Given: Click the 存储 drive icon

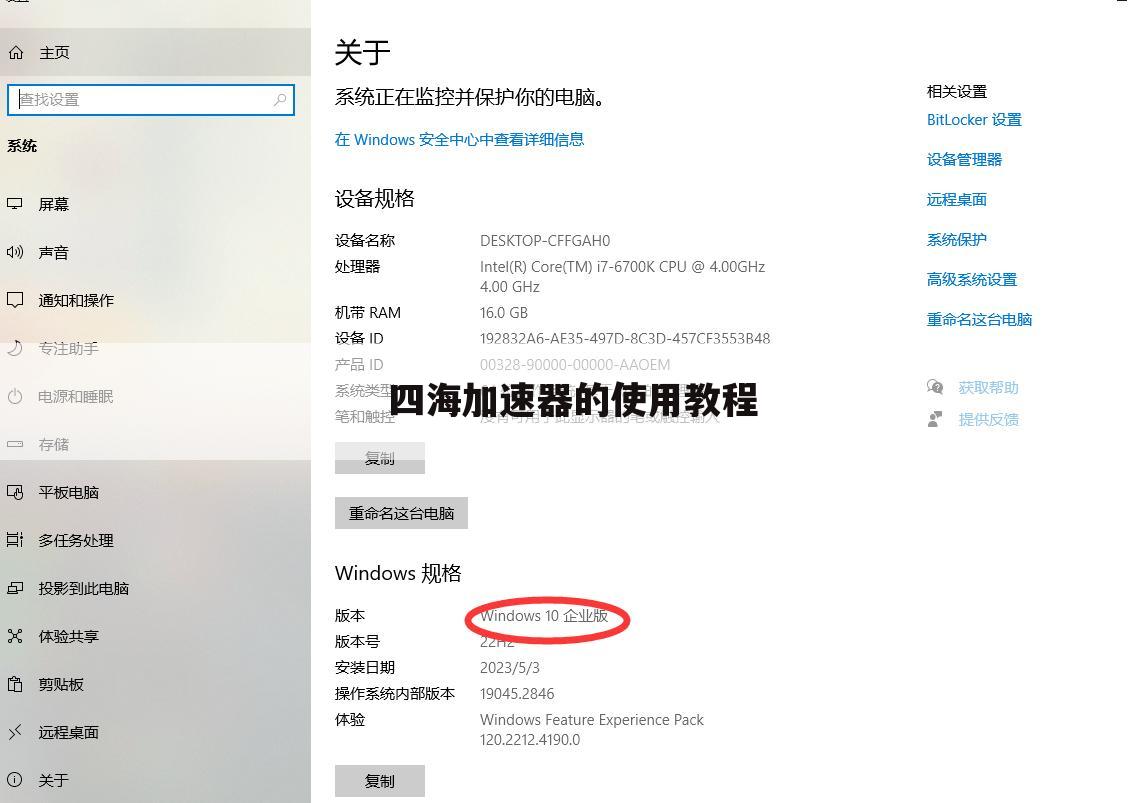Looking at the screenshot, I should [15, 443].
